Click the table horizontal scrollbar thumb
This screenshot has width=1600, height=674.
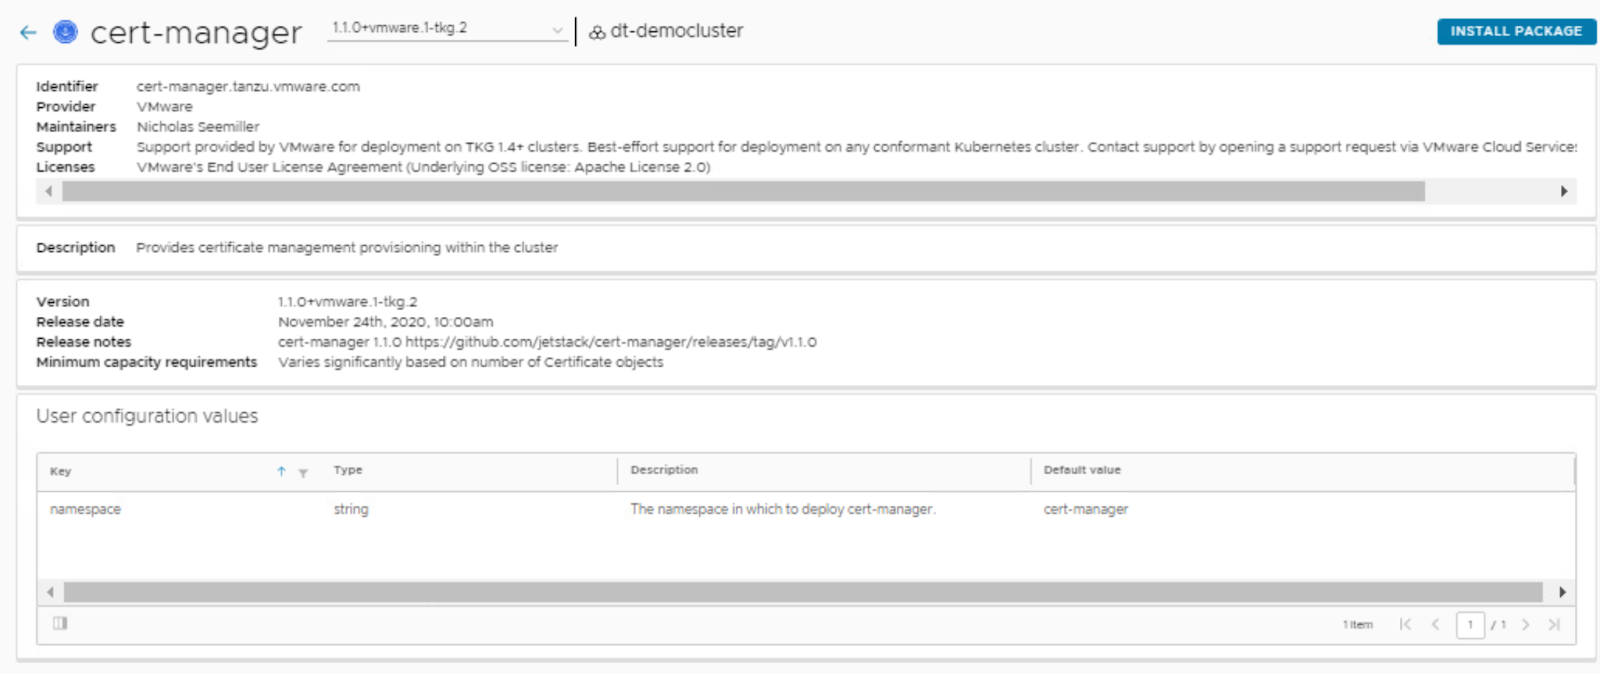click(x=803, y=592)
